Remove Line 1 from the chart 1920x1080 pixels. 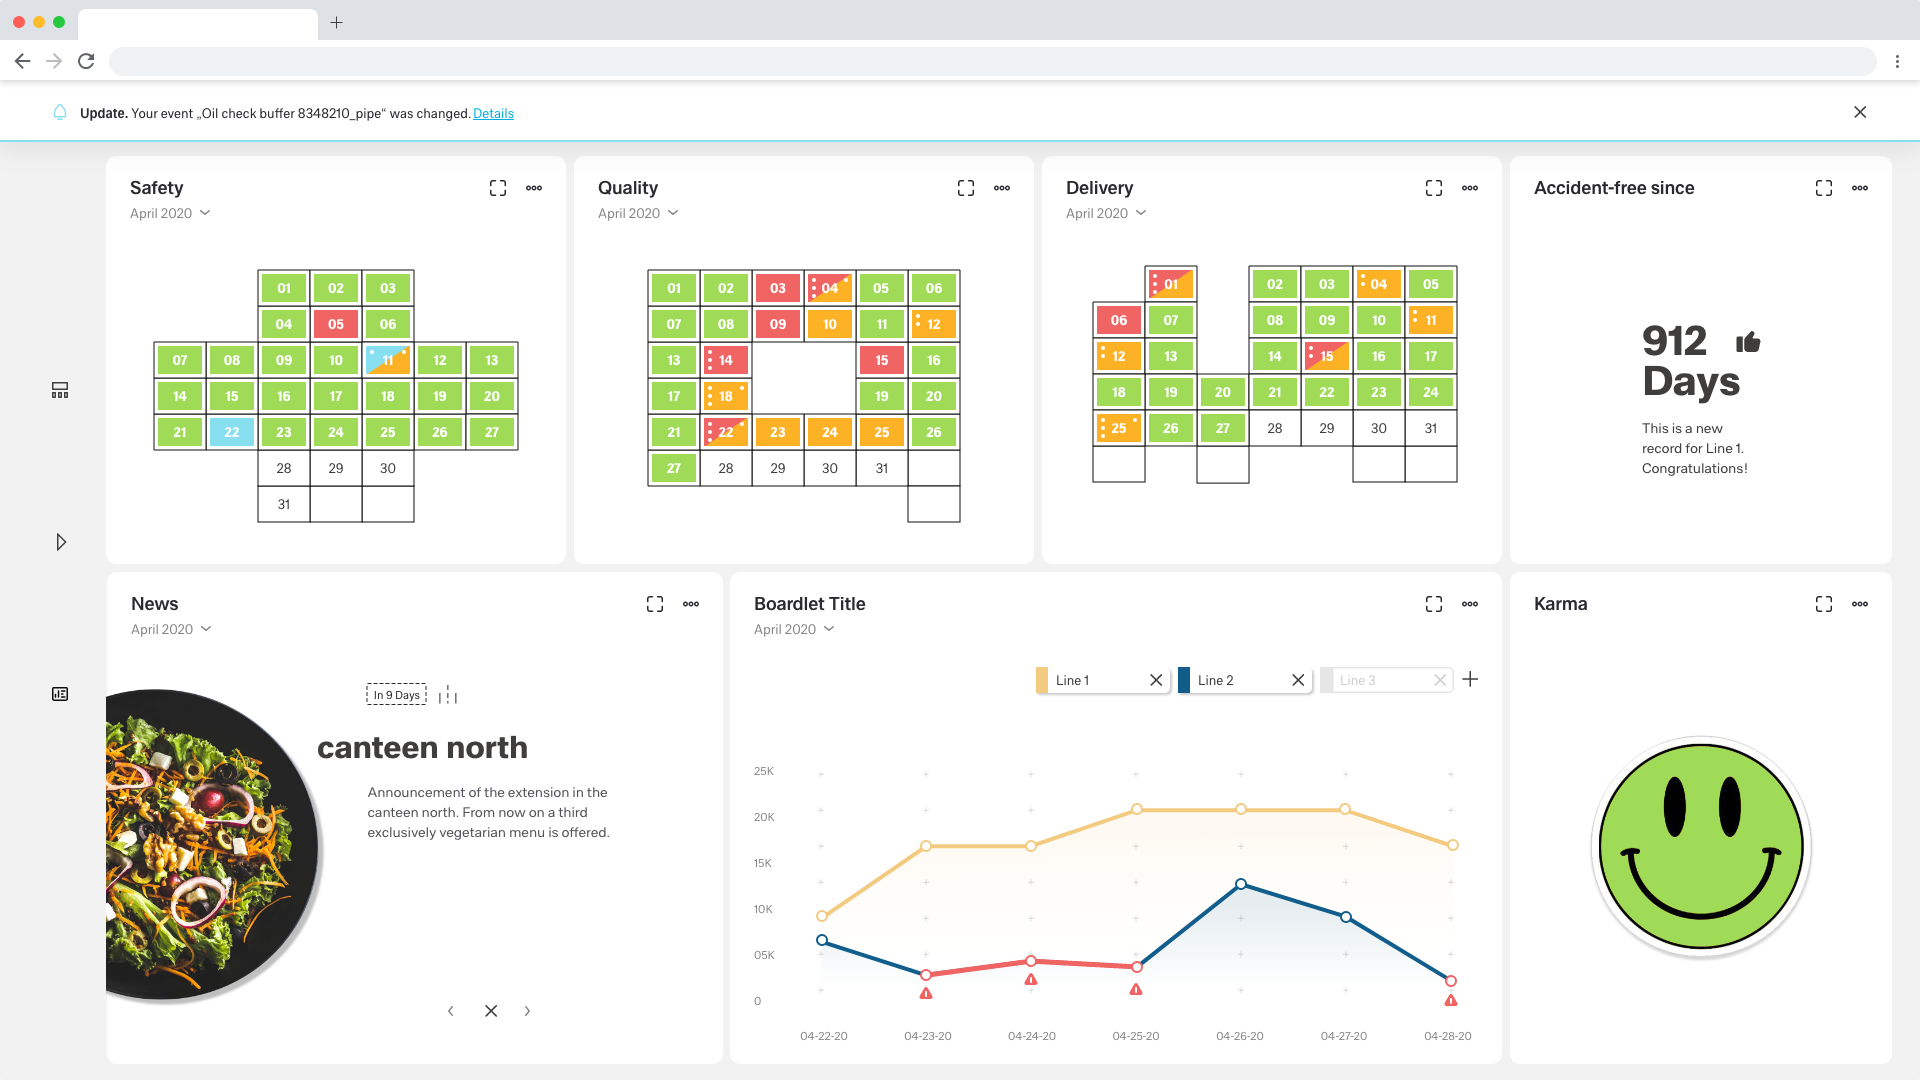(x=1156, y=680)
